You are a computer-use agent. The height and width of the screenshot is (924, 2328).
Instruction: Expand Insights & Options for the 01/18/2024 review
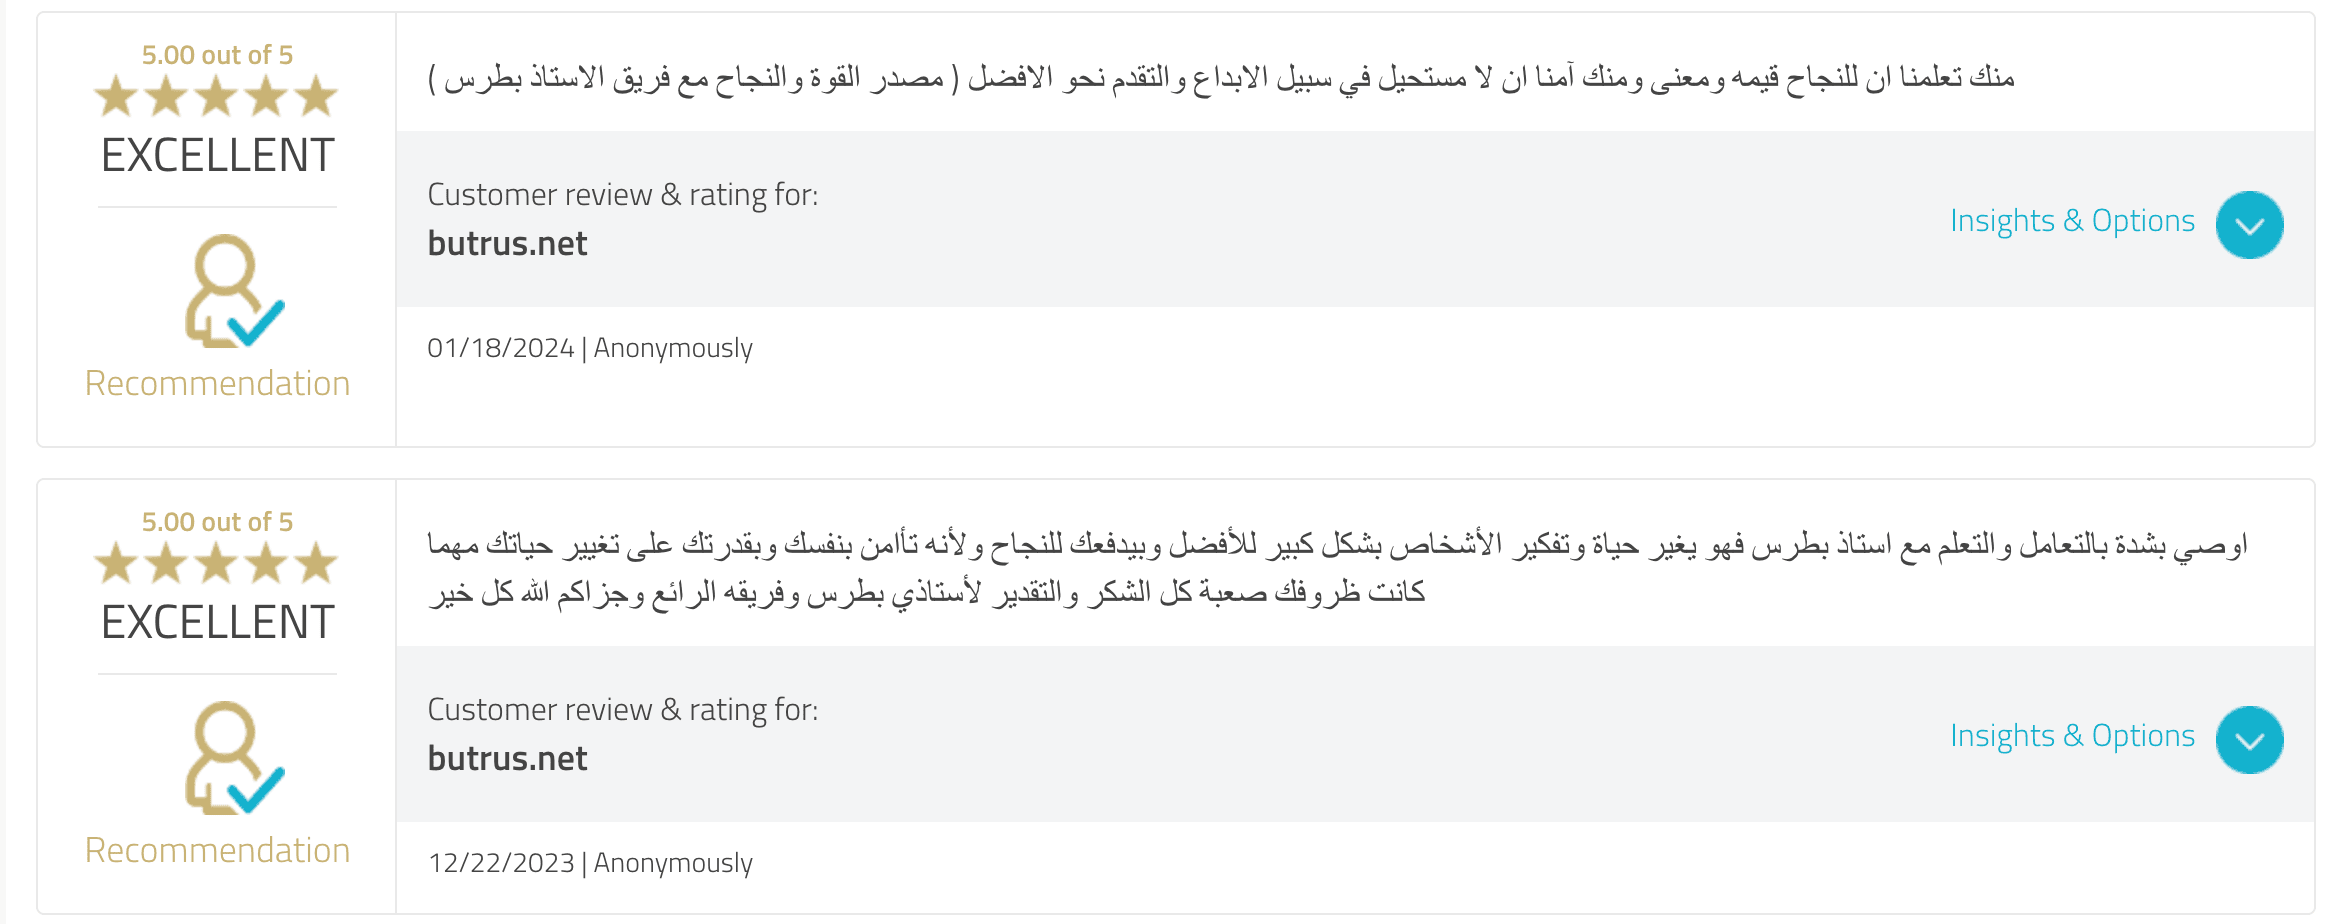(2249, 225)
